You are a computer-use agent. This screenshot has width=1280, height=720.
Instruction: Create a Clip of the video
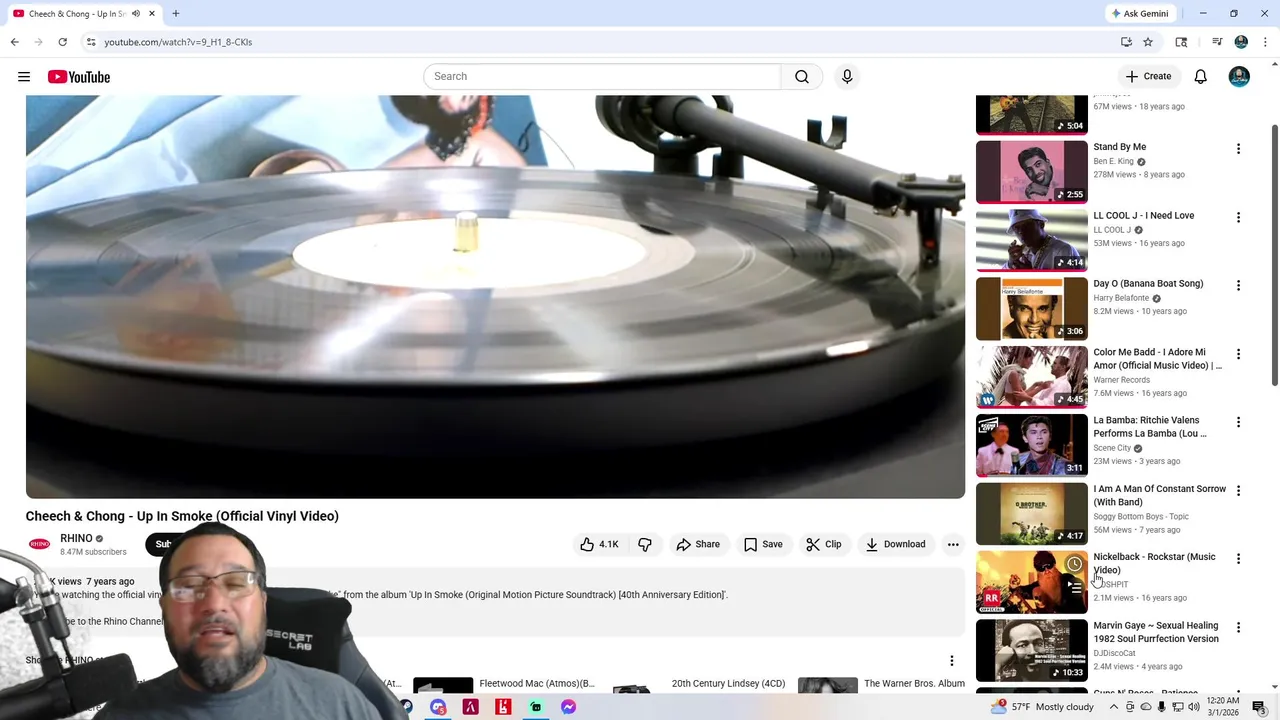click(824, 544)
